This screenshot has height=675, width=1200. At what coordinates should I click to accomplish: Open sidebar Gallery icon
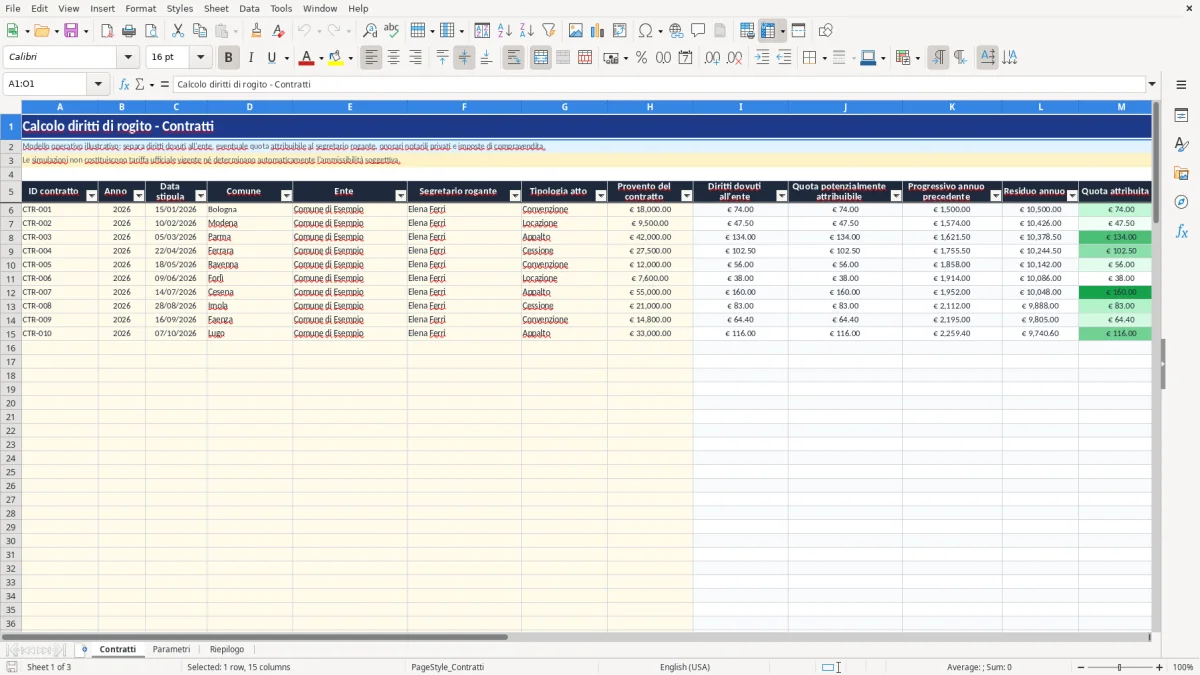(1181, 173)
